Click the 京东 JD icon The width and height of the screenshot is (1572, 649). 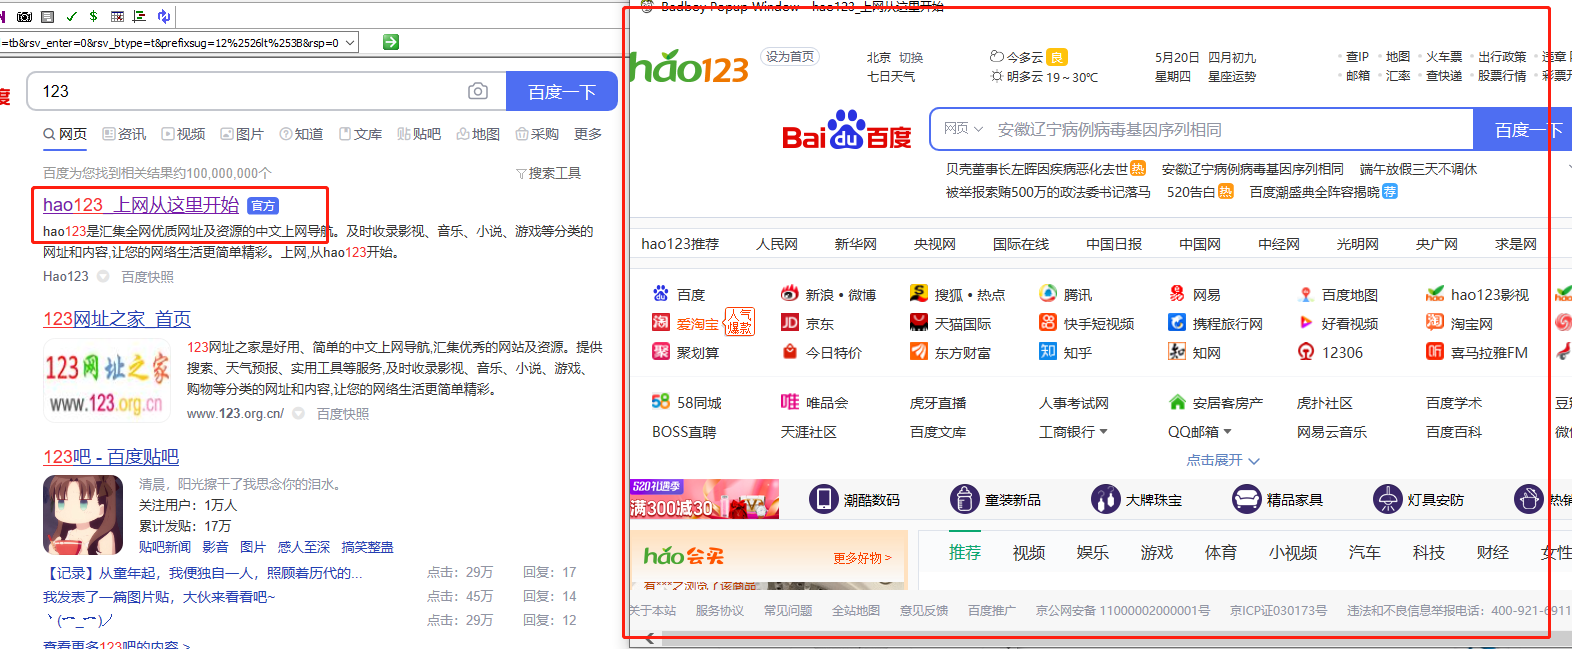790,323
